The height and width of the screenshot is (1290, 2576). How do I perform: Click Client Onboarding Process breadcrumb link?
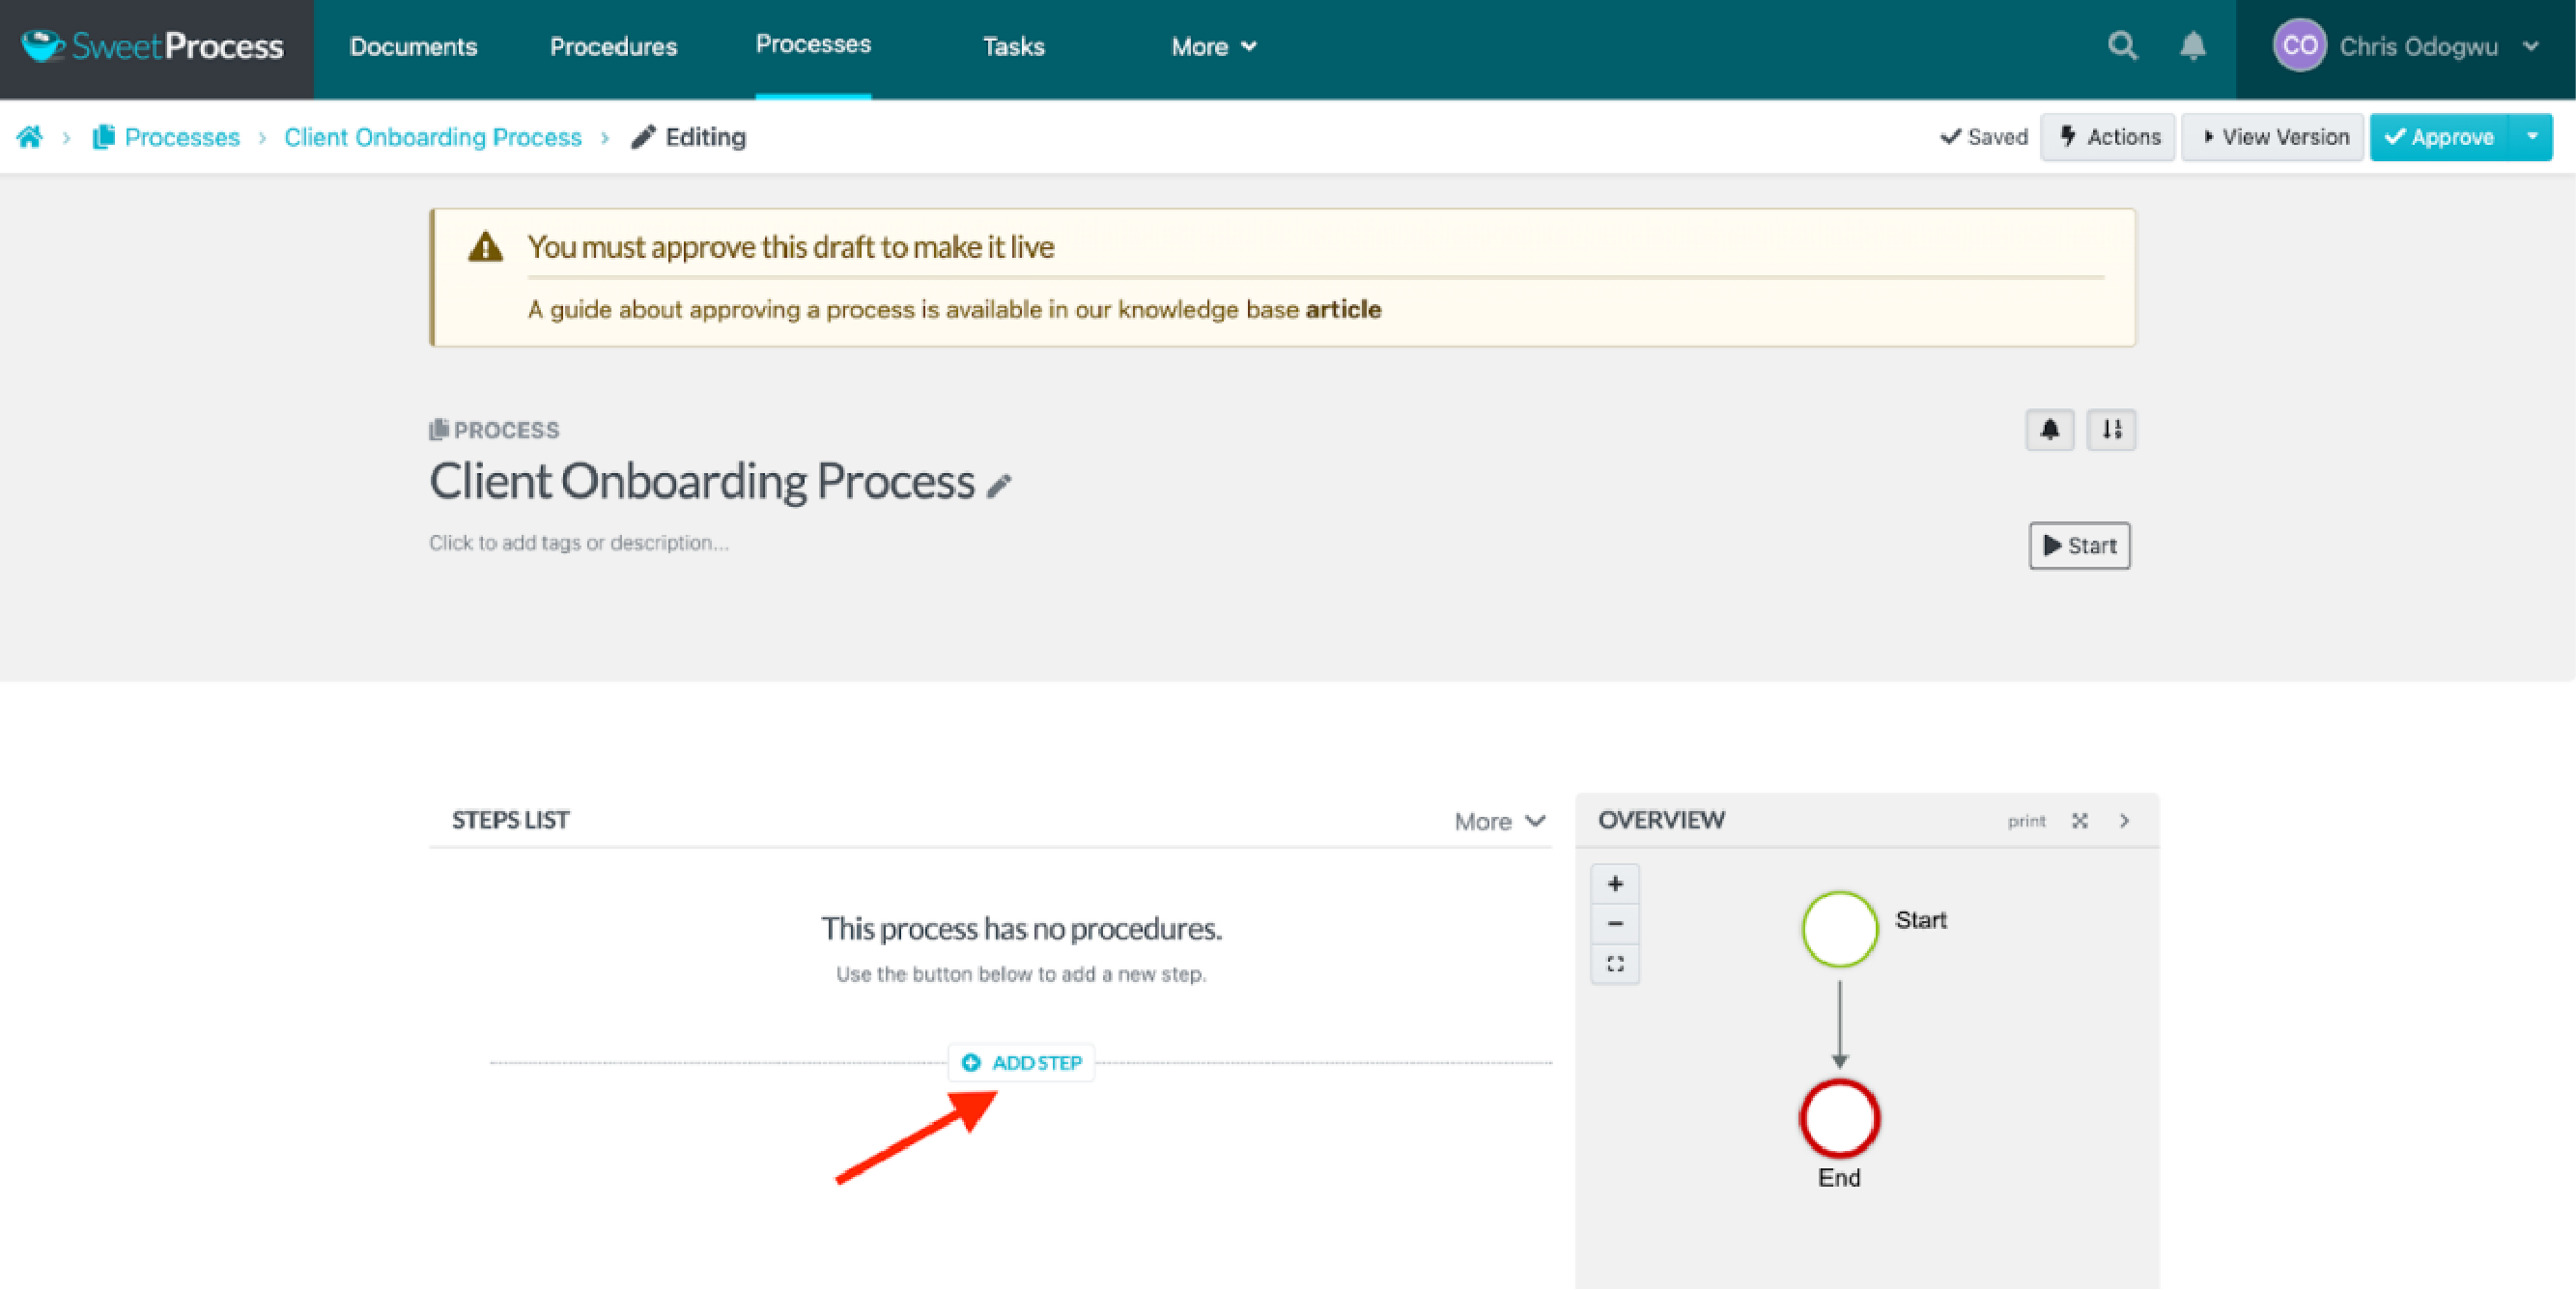coord(433,137)
